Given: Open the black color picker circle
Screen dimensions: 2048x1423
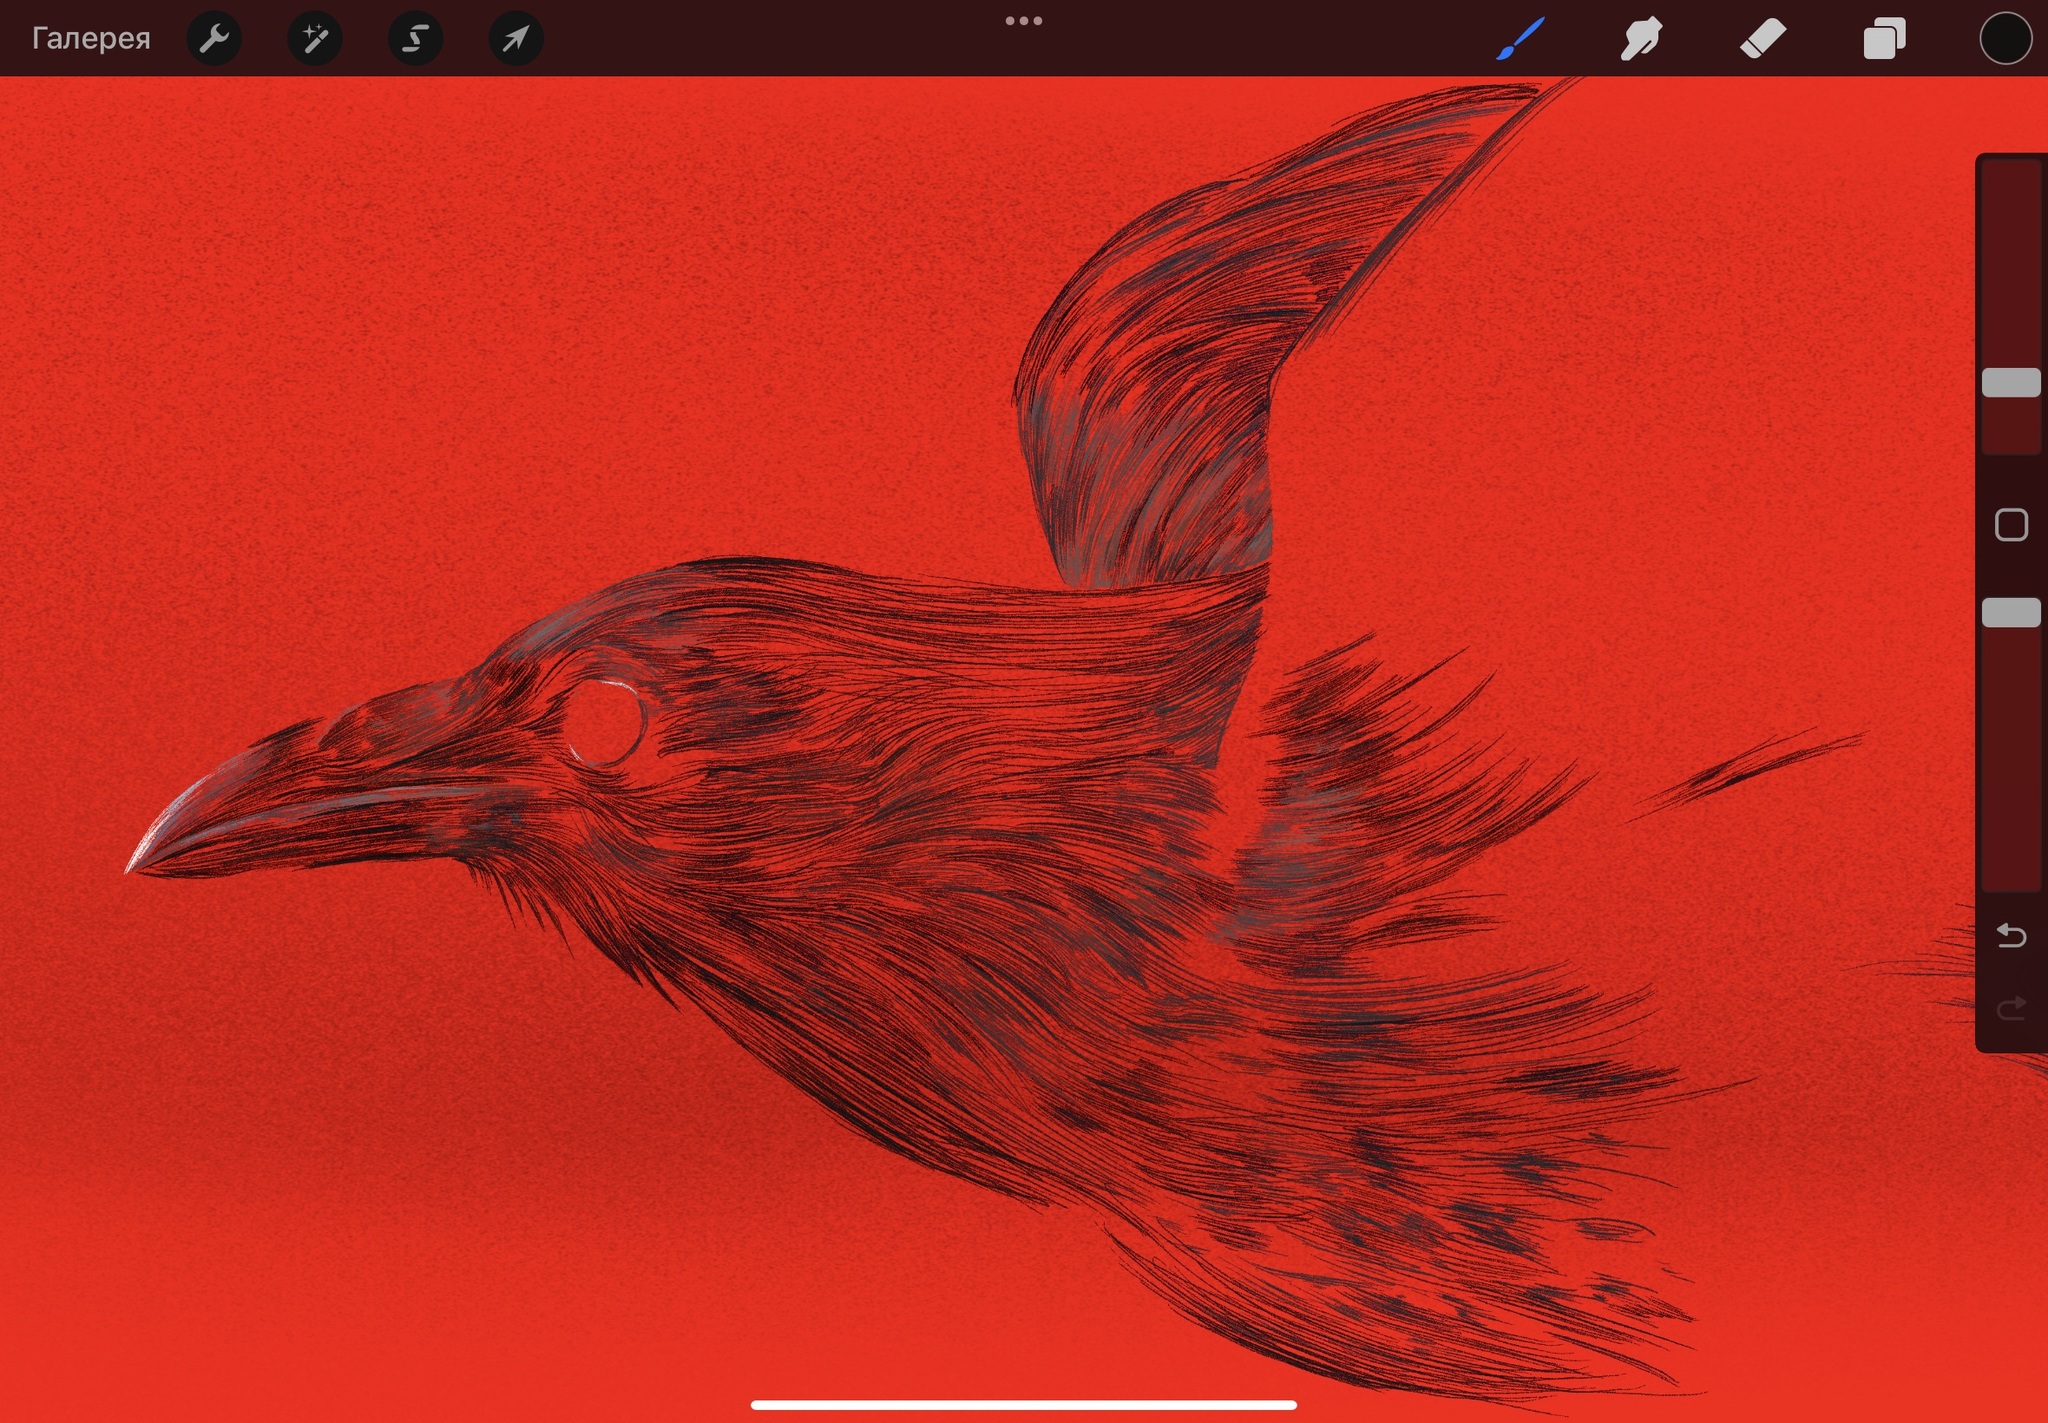Looking at the screenshot, I should 2005,39.
